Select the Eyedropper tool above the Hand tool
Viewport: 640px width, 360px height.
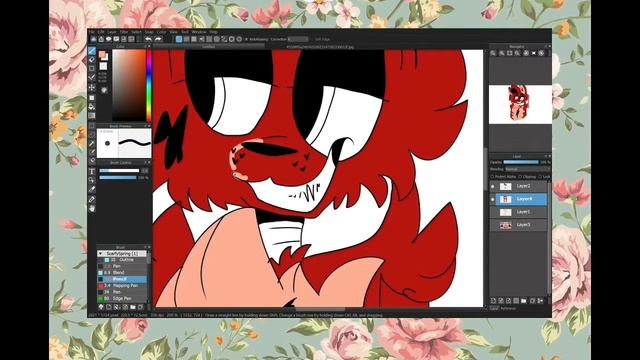[x=92, y=198]
